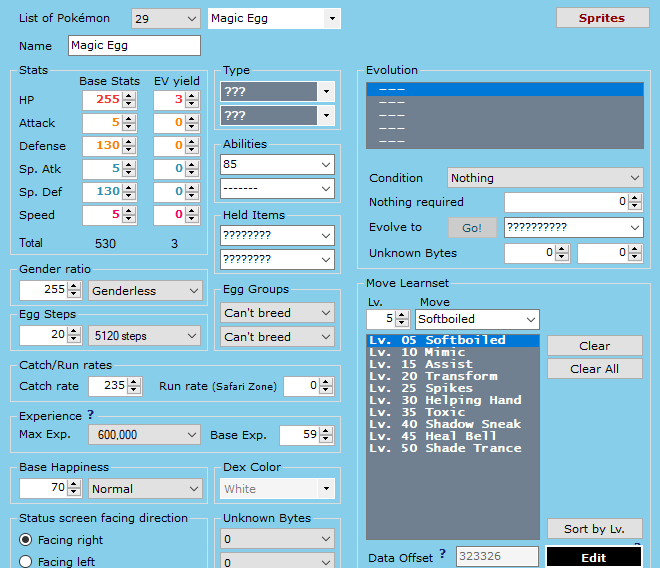Select Lv. 15 Assist in learnset
This screenshot has height=568, width=660.
(452, 364)
